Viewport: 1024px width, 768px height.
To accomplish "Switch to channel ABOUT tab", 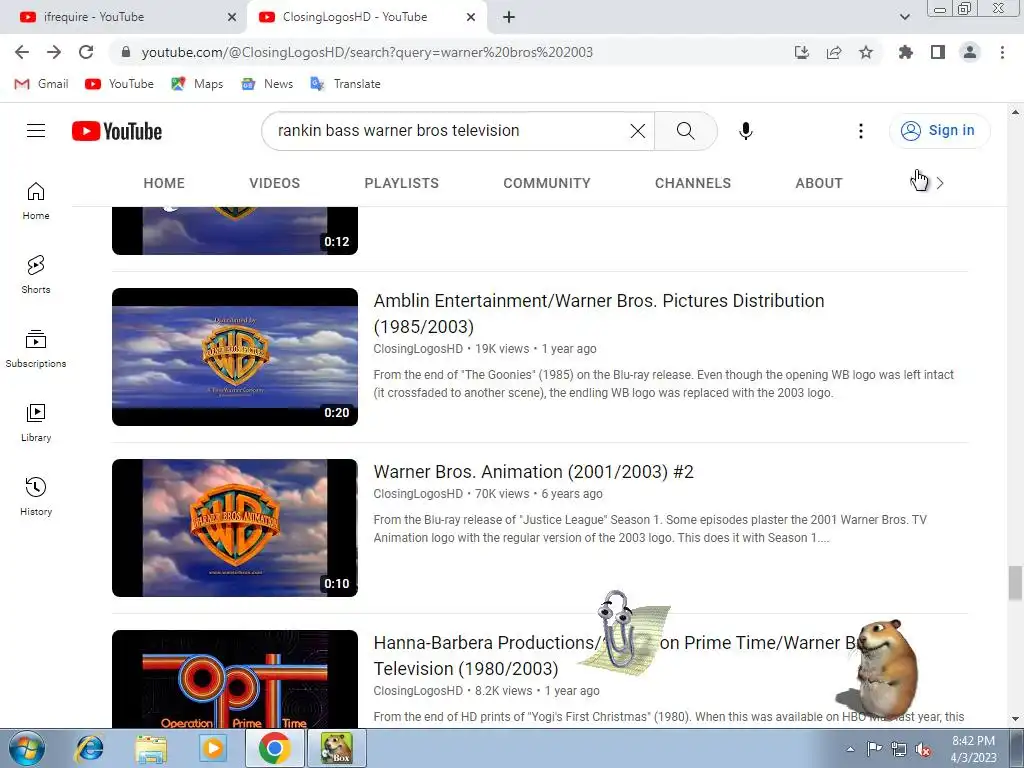I will click(x=819, y=184).
